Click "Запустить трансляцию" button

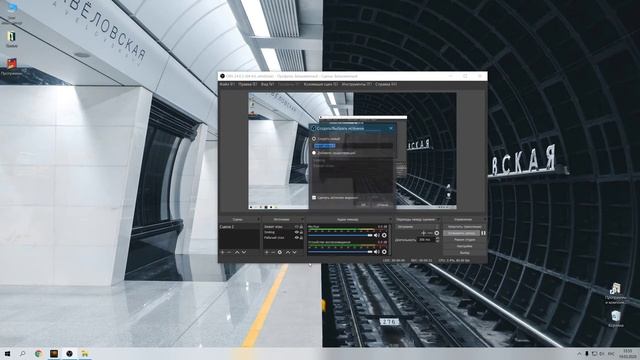(464, 227)
